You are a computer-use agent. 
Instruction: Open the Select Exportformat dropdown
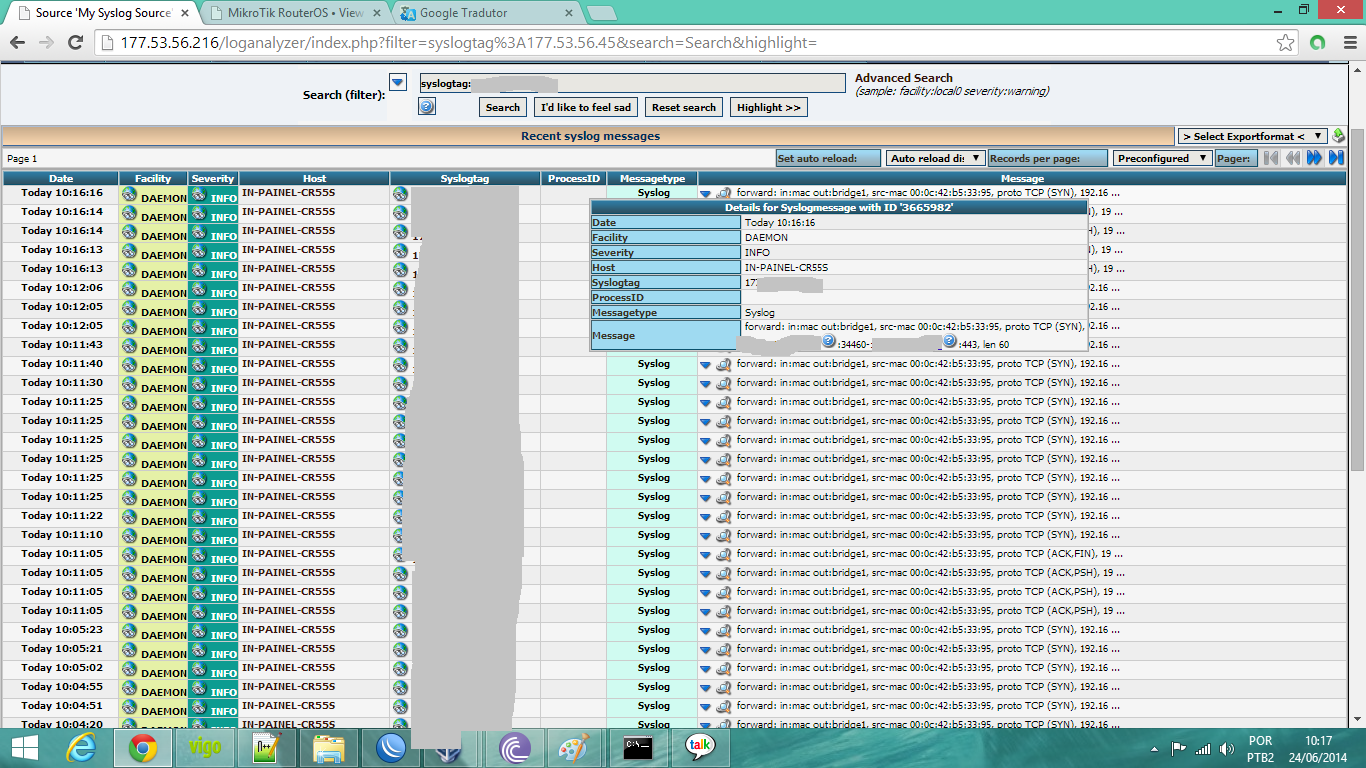[1252, 136]
